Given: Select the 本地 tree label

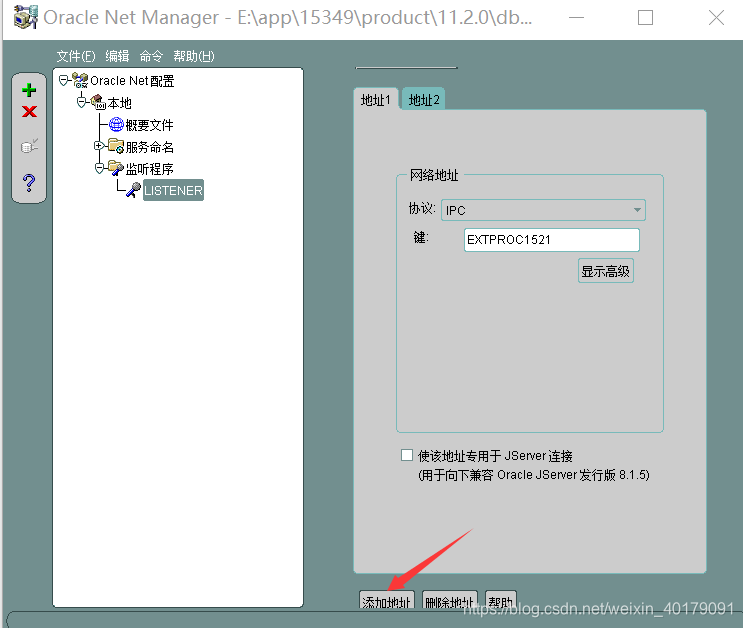Looking at the screenshot, I should pos(119,102).
